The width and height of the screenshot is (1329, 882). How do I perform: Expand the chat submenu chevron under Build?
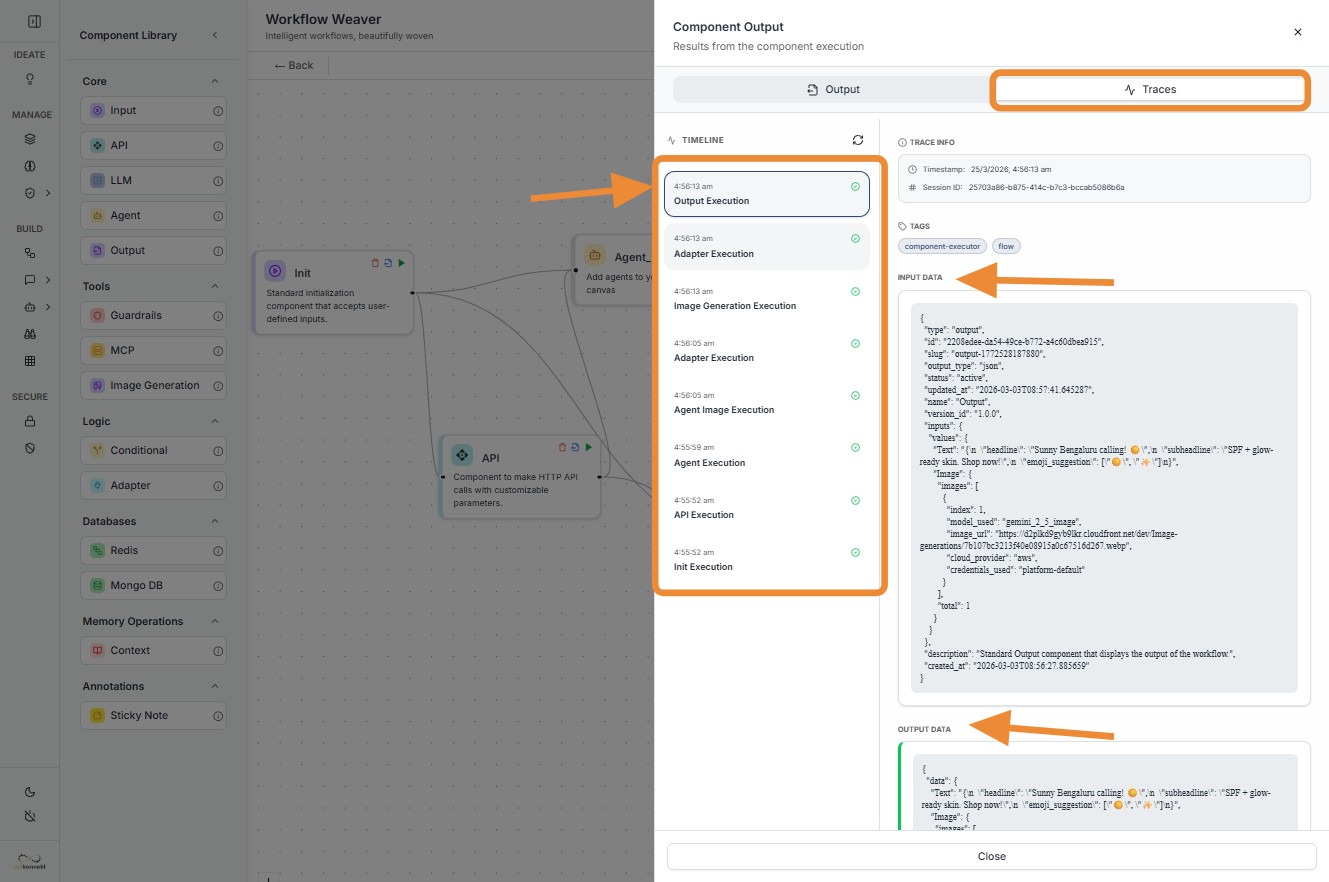[47, 280]
